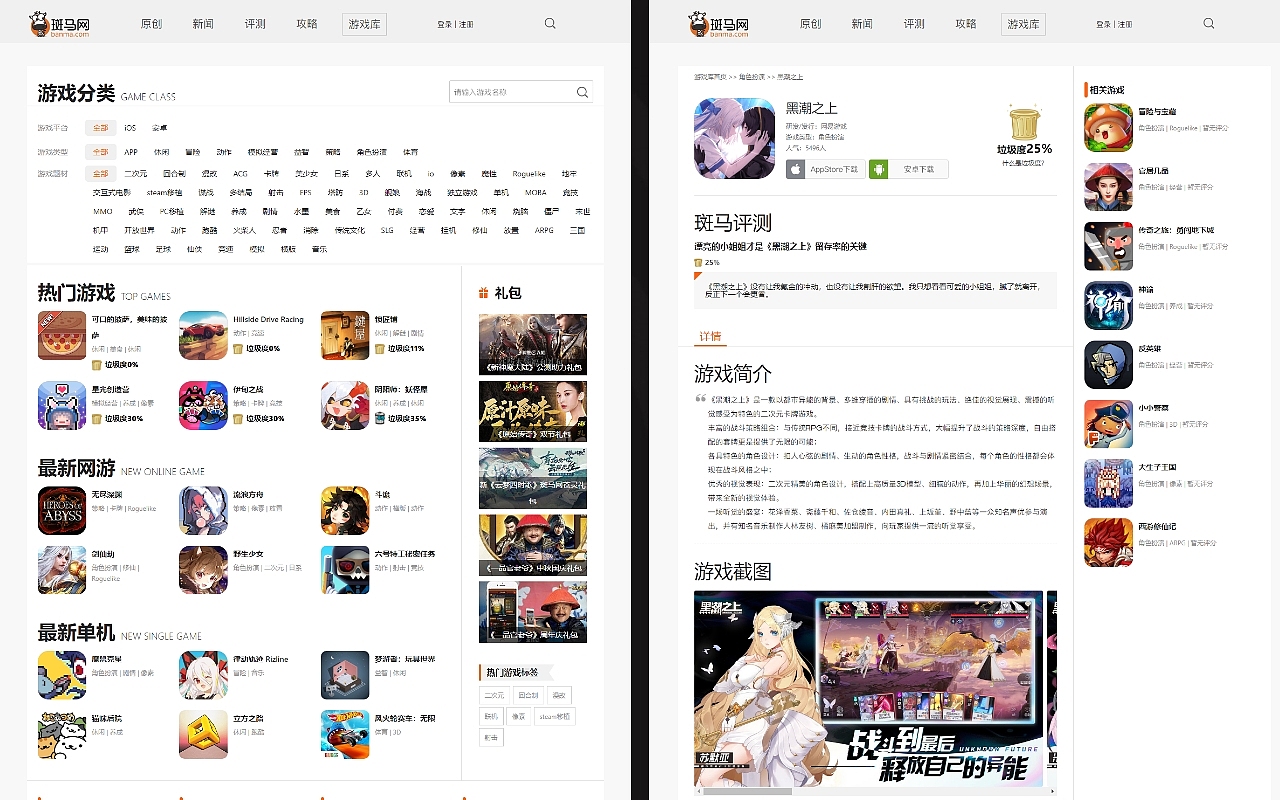1280x800 pixels.
Task: Click the trash can rating icon showing 25%
Action: (1024, 123)
